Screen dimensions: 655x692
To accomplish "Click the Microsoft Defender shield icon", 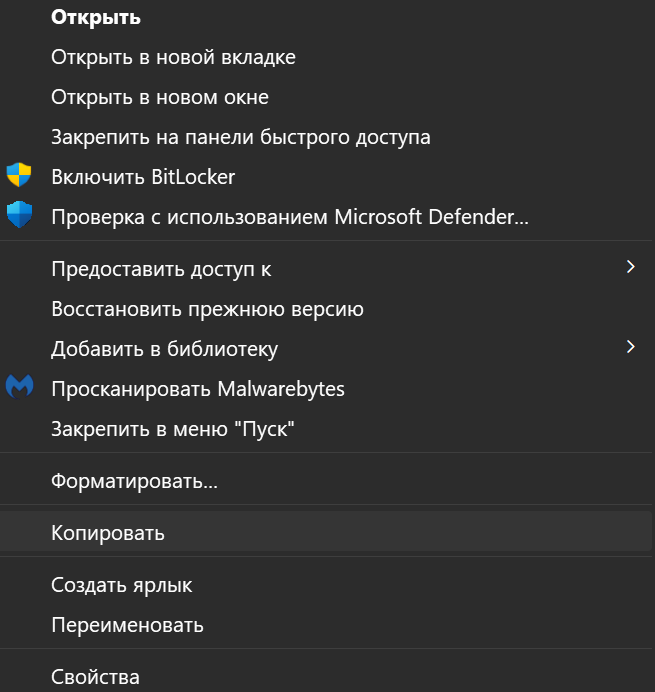I will (19, 215).
